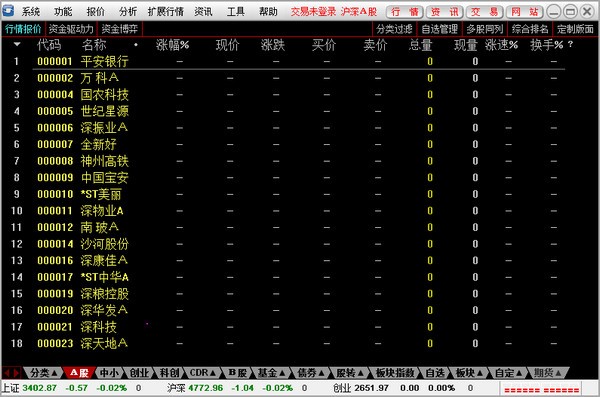The width and height of the screenshot is (600, 397).
Task: Select stock 世纪星源 in the list
Action: [104, 111]
